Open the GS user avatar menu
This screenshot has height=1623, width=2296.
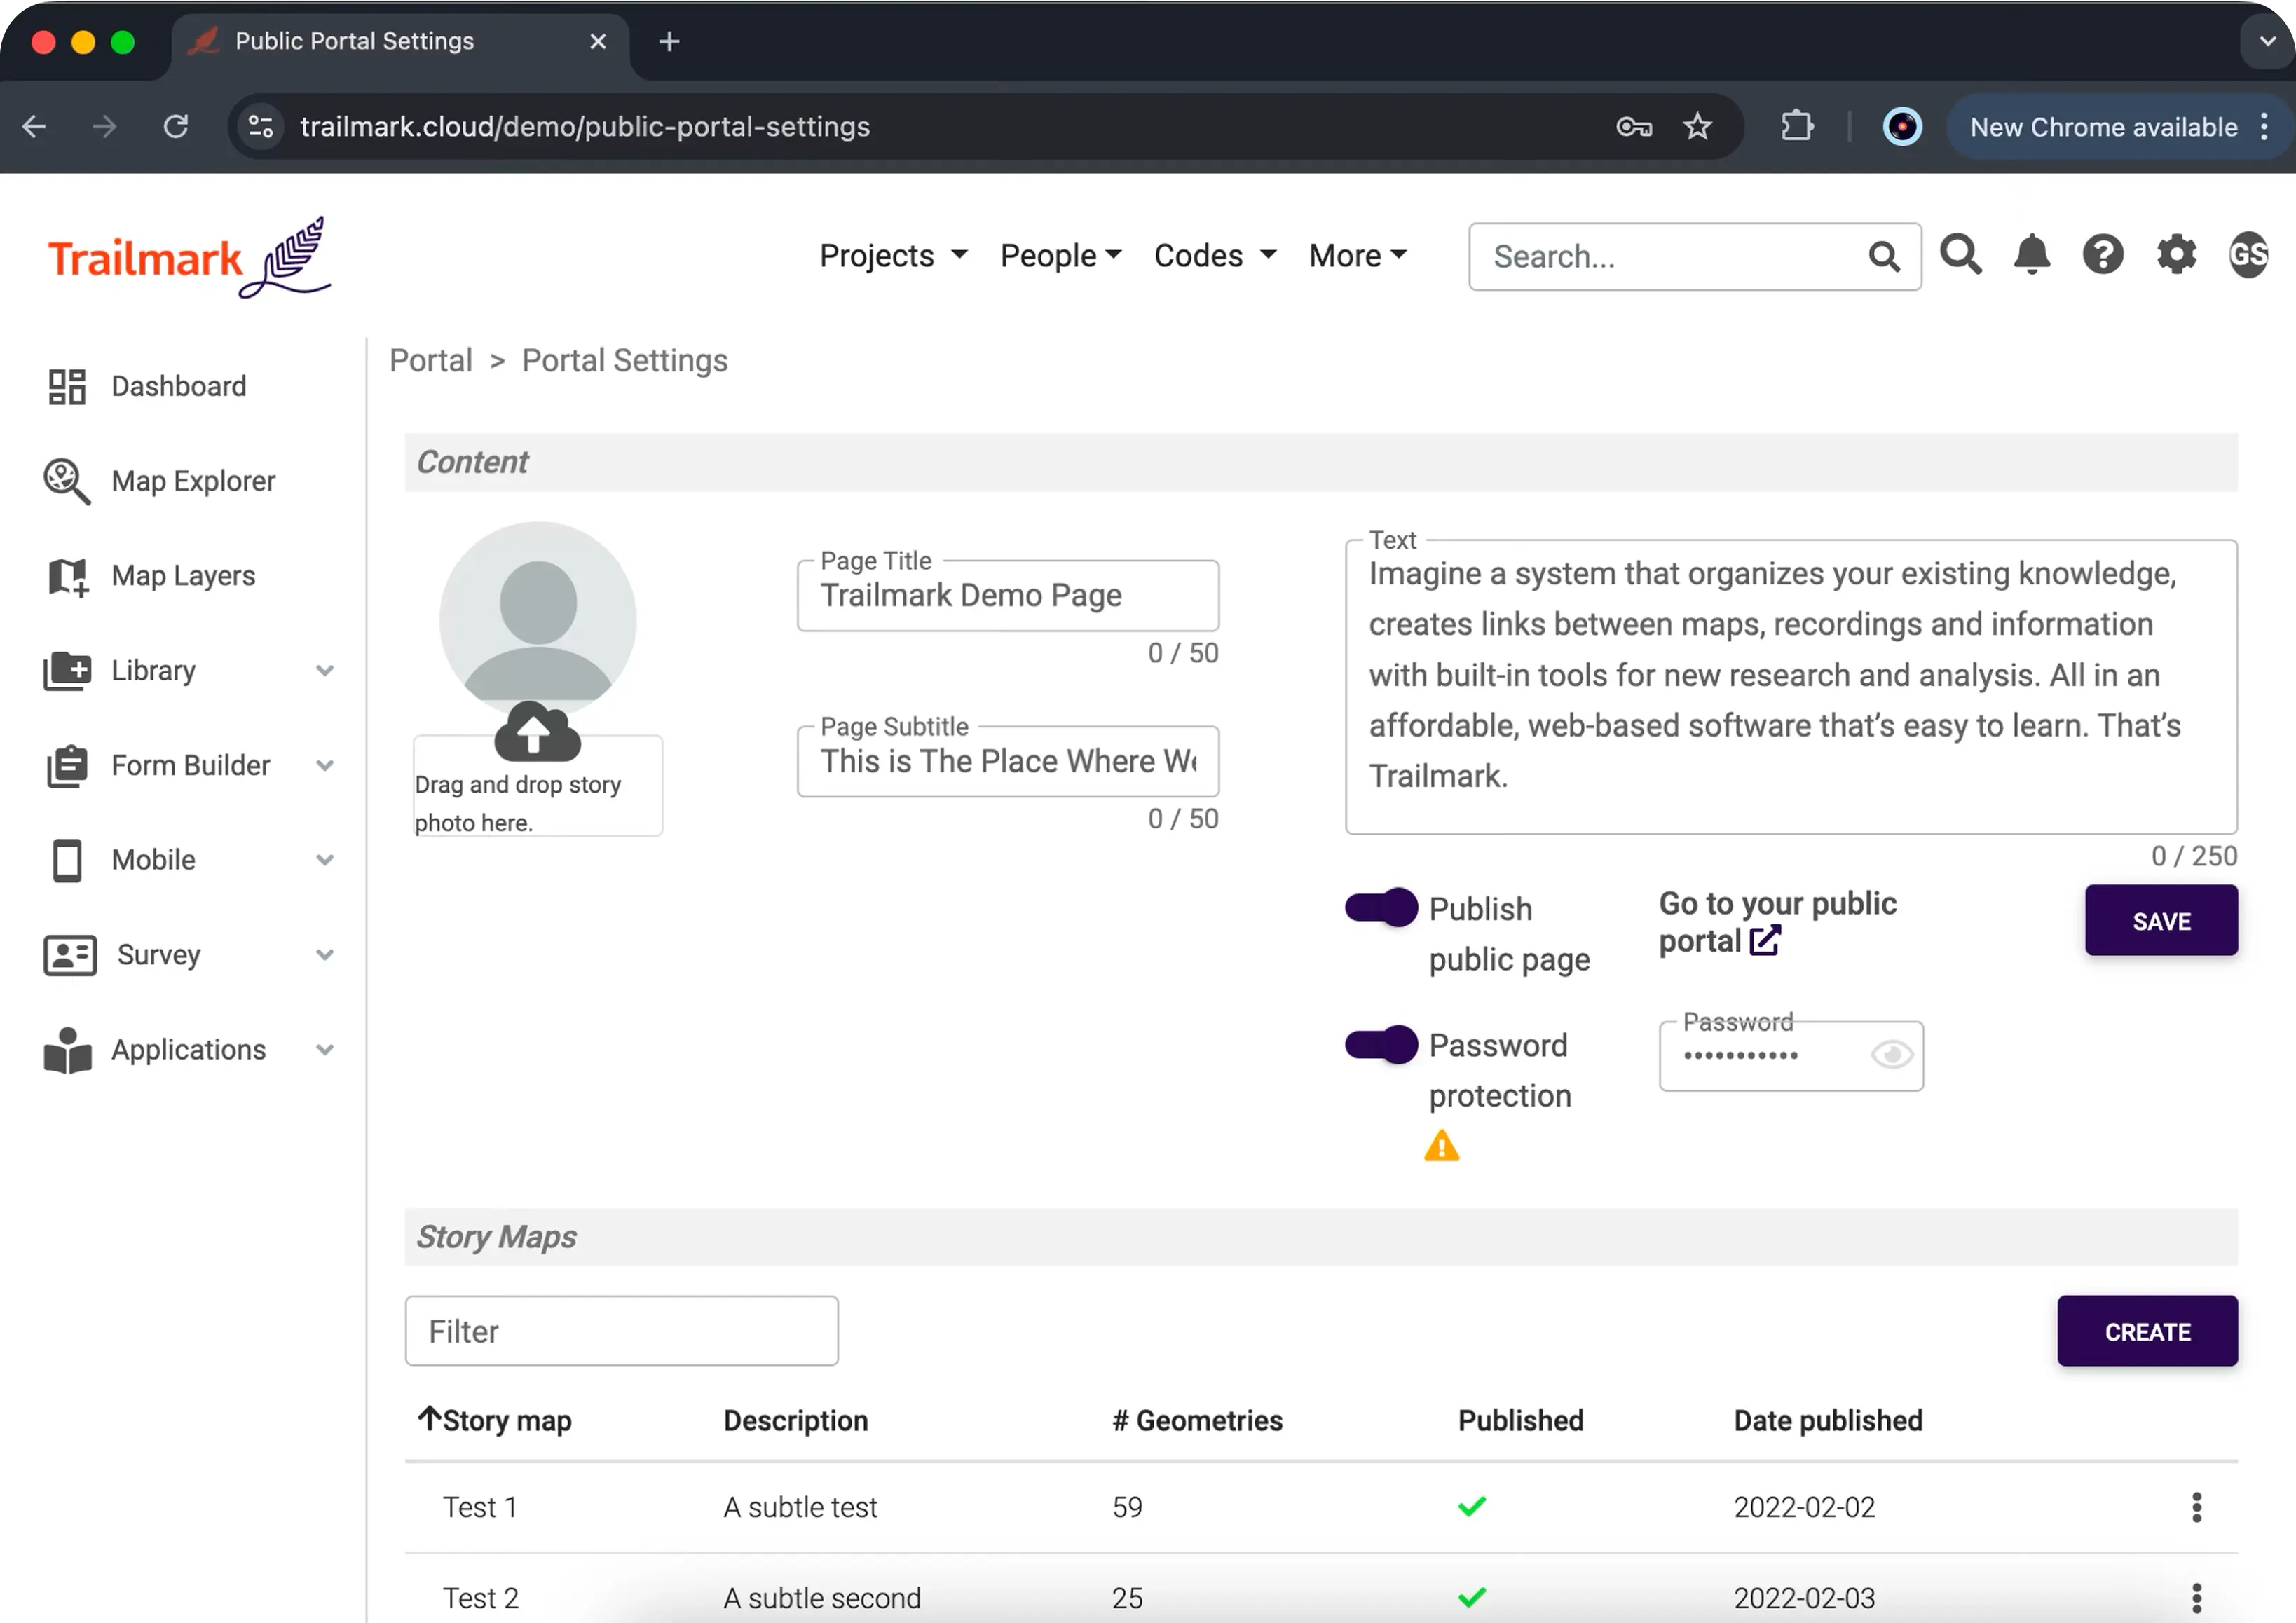tap(2248, 254)
